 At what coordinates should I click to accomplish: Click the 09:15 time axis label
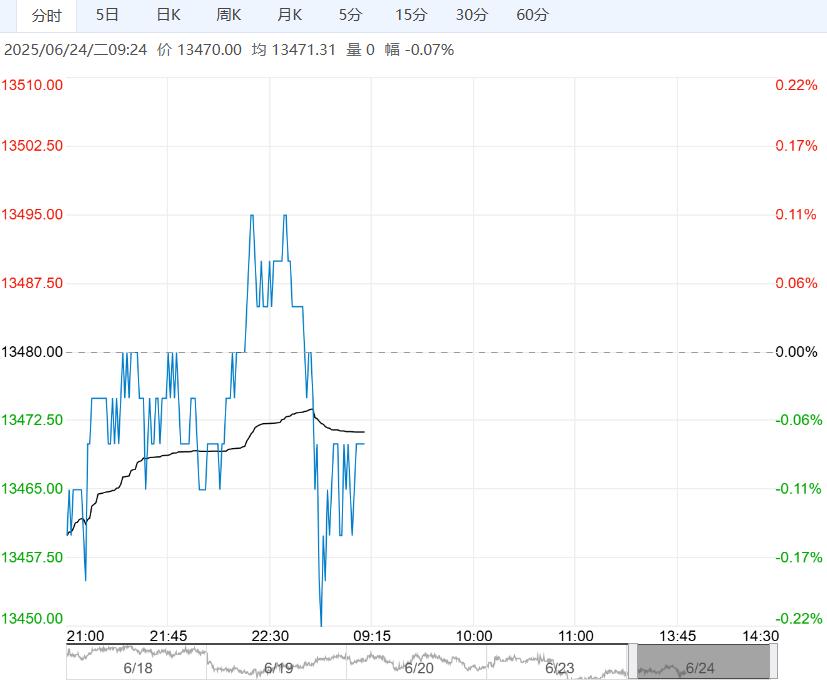pyautogui.click(x=372, y=636)
